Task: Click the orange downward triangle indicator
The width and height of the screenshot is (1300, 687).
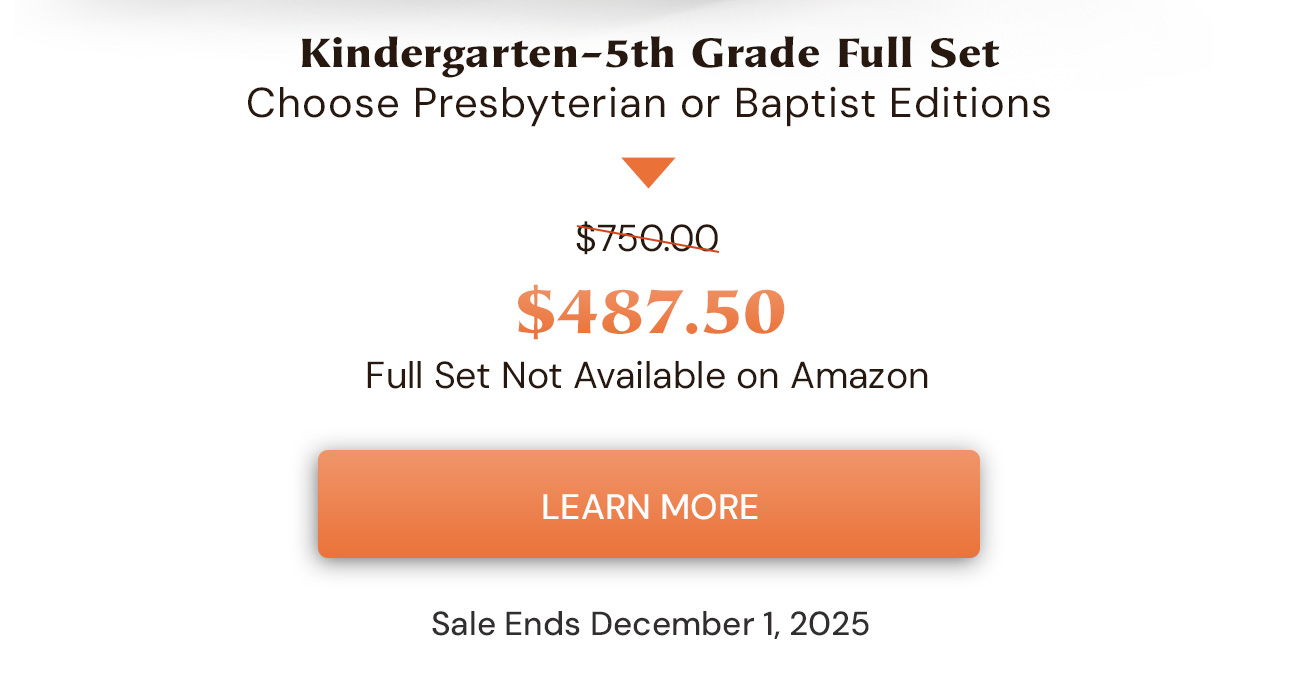Action: [x=648, y=170]
